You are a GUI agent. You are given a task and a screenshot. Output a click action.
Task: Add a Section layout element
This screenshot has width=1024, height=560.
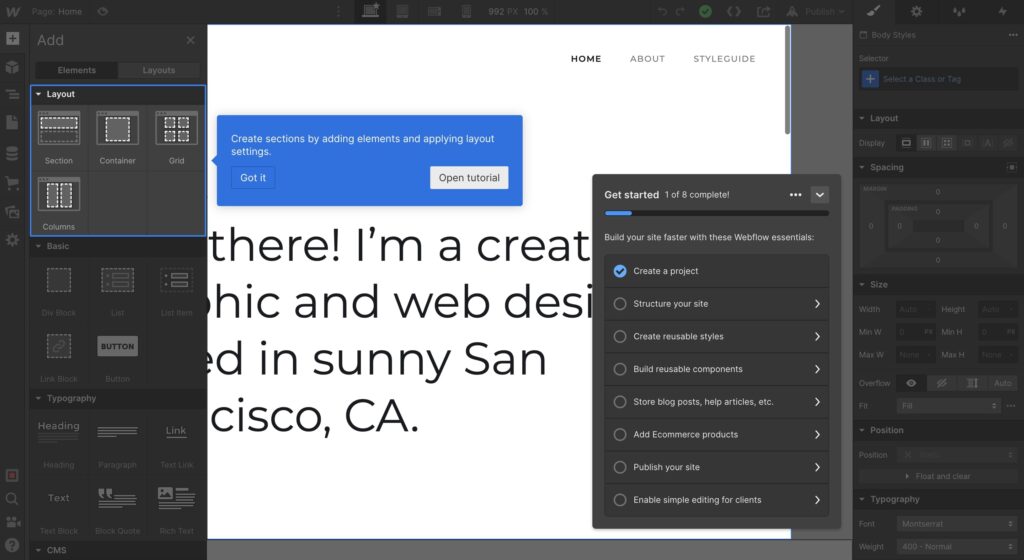tap(59, 130)
